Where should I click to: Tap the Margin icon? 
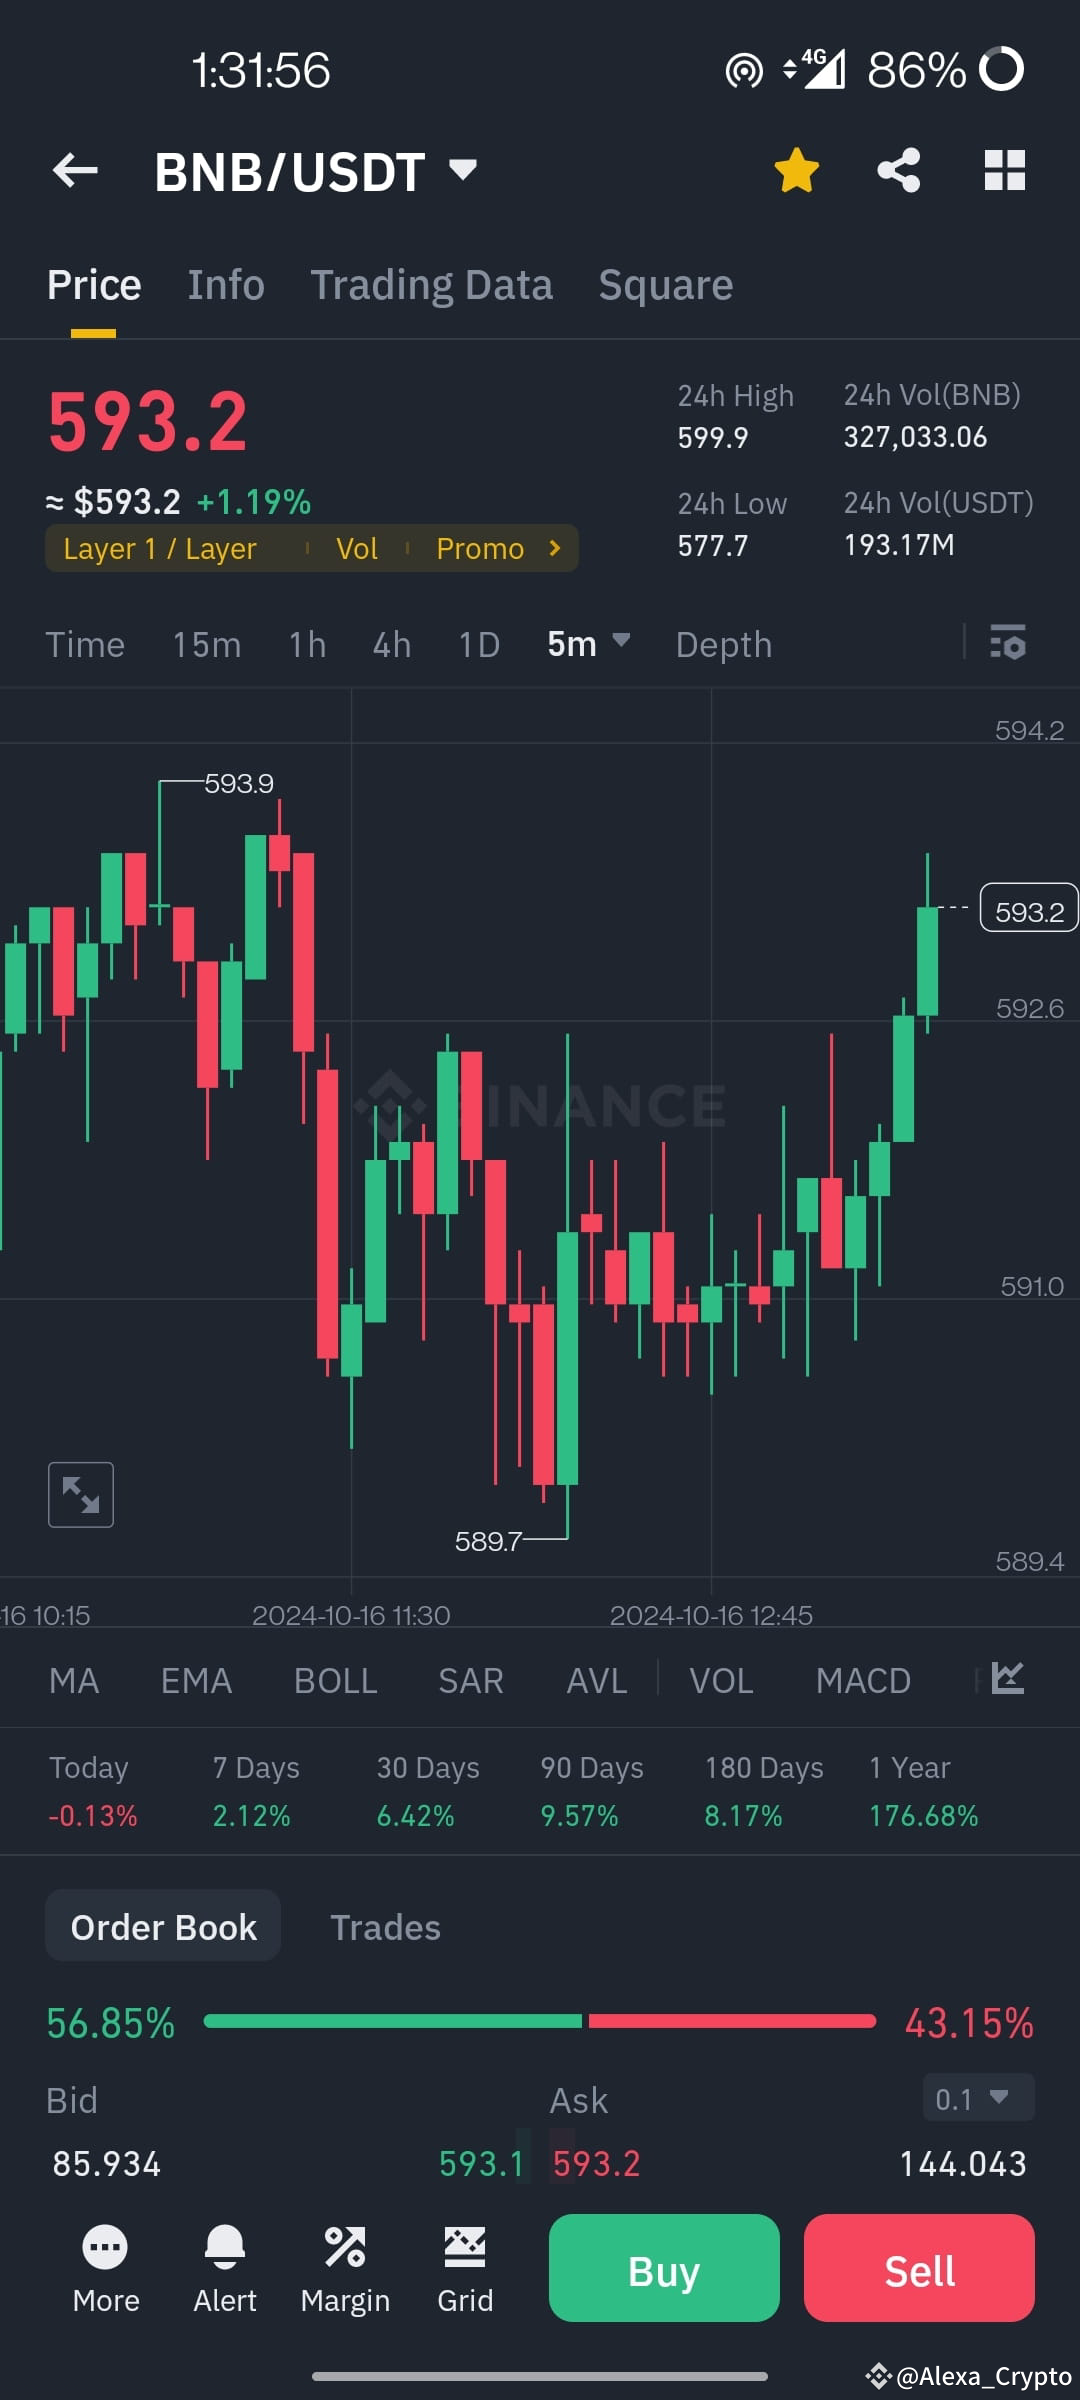[x=345, y=2270]
